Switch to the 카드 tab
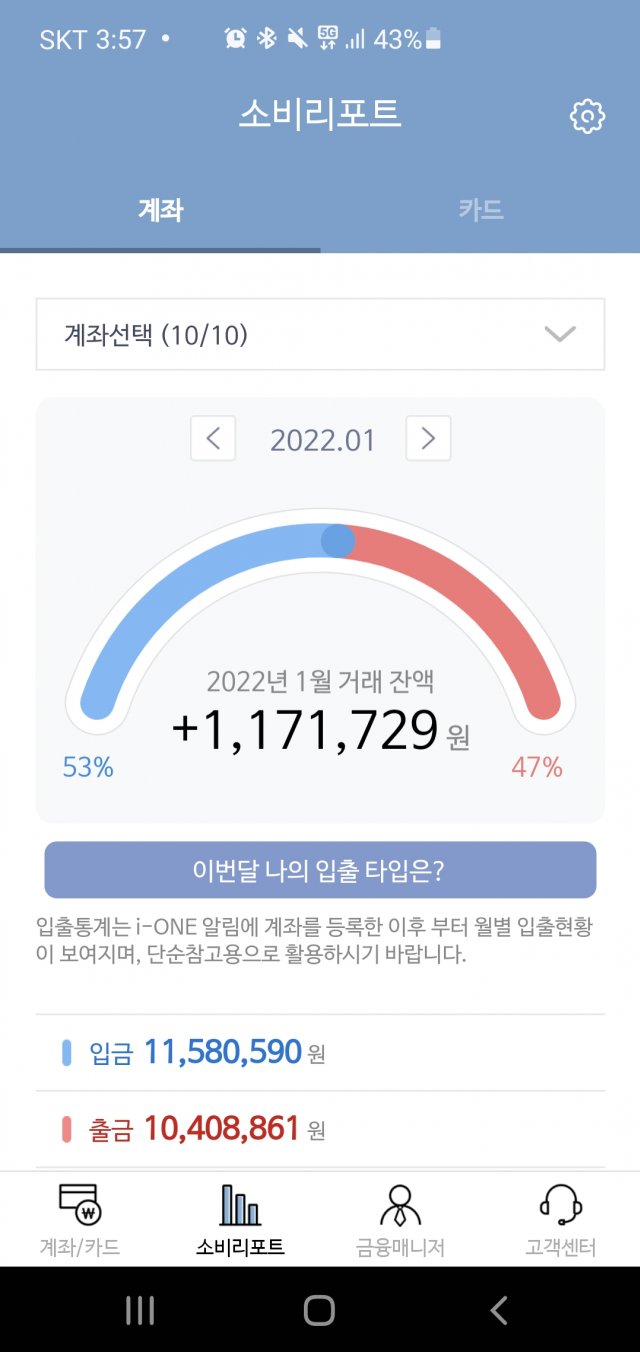640x1352 pixels. pyautogui.click(x=480, y=210)
